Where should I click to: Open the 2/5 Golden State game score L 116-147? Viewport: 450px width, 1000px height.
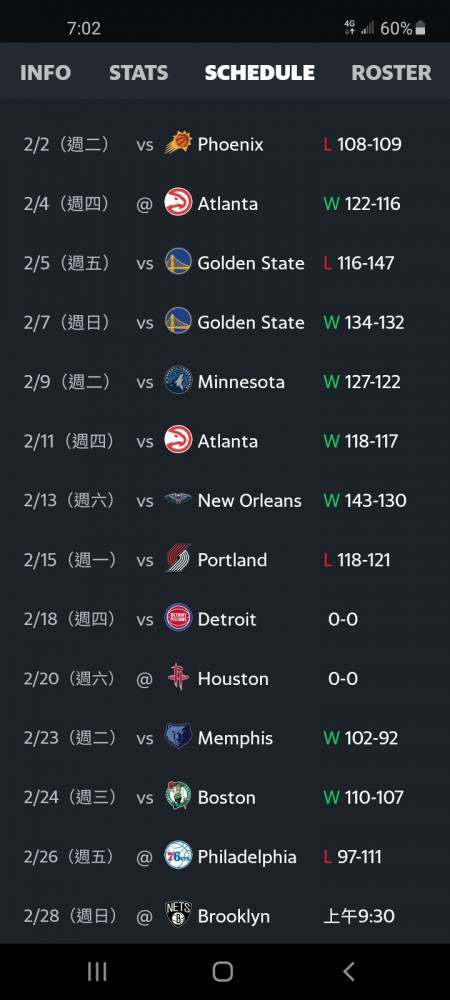click(x=359, y=263)
